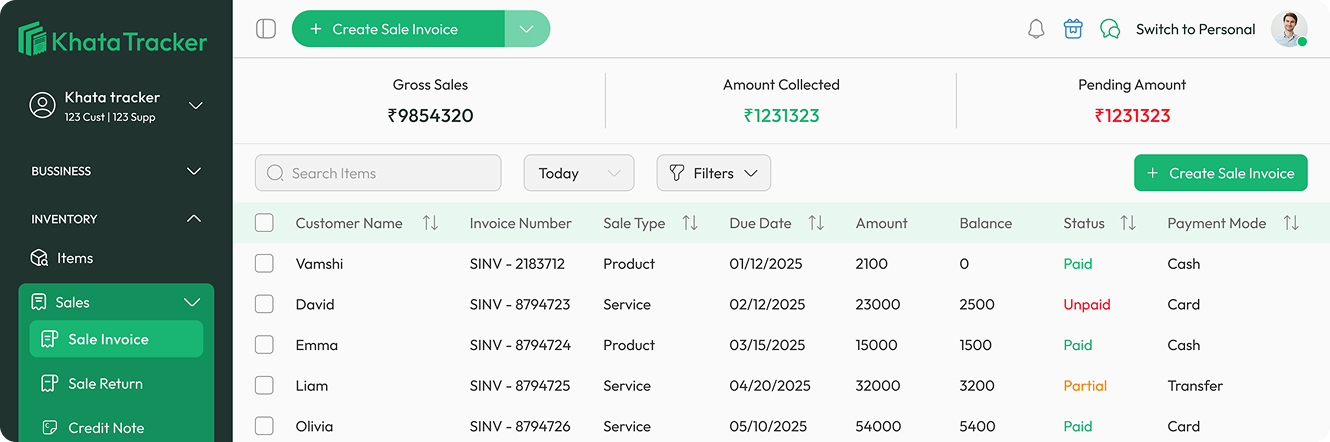Screen dimensions: 1330x442
Task: Click customer name Olivia
Action: [x=314, y=426]
